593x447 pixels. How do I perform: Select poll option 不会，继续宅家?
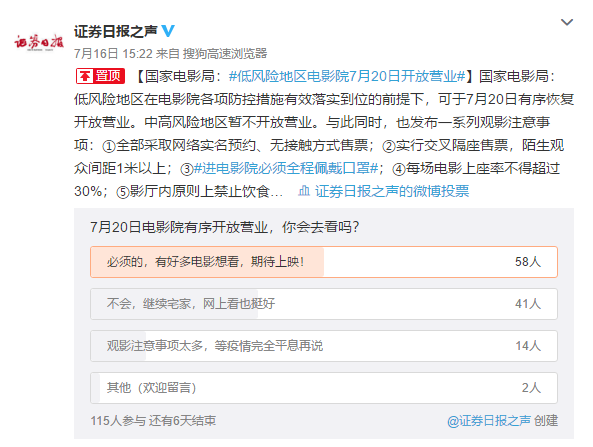(324, 304)
